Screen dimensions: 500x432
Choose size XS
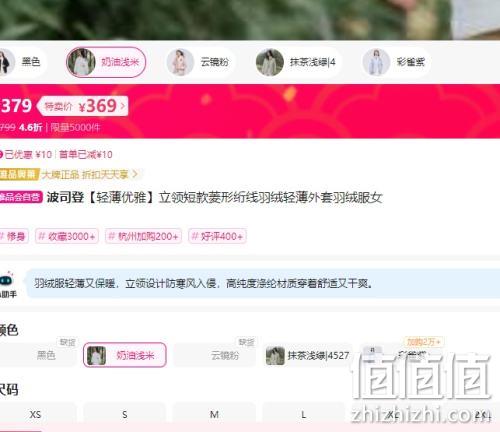35,414
